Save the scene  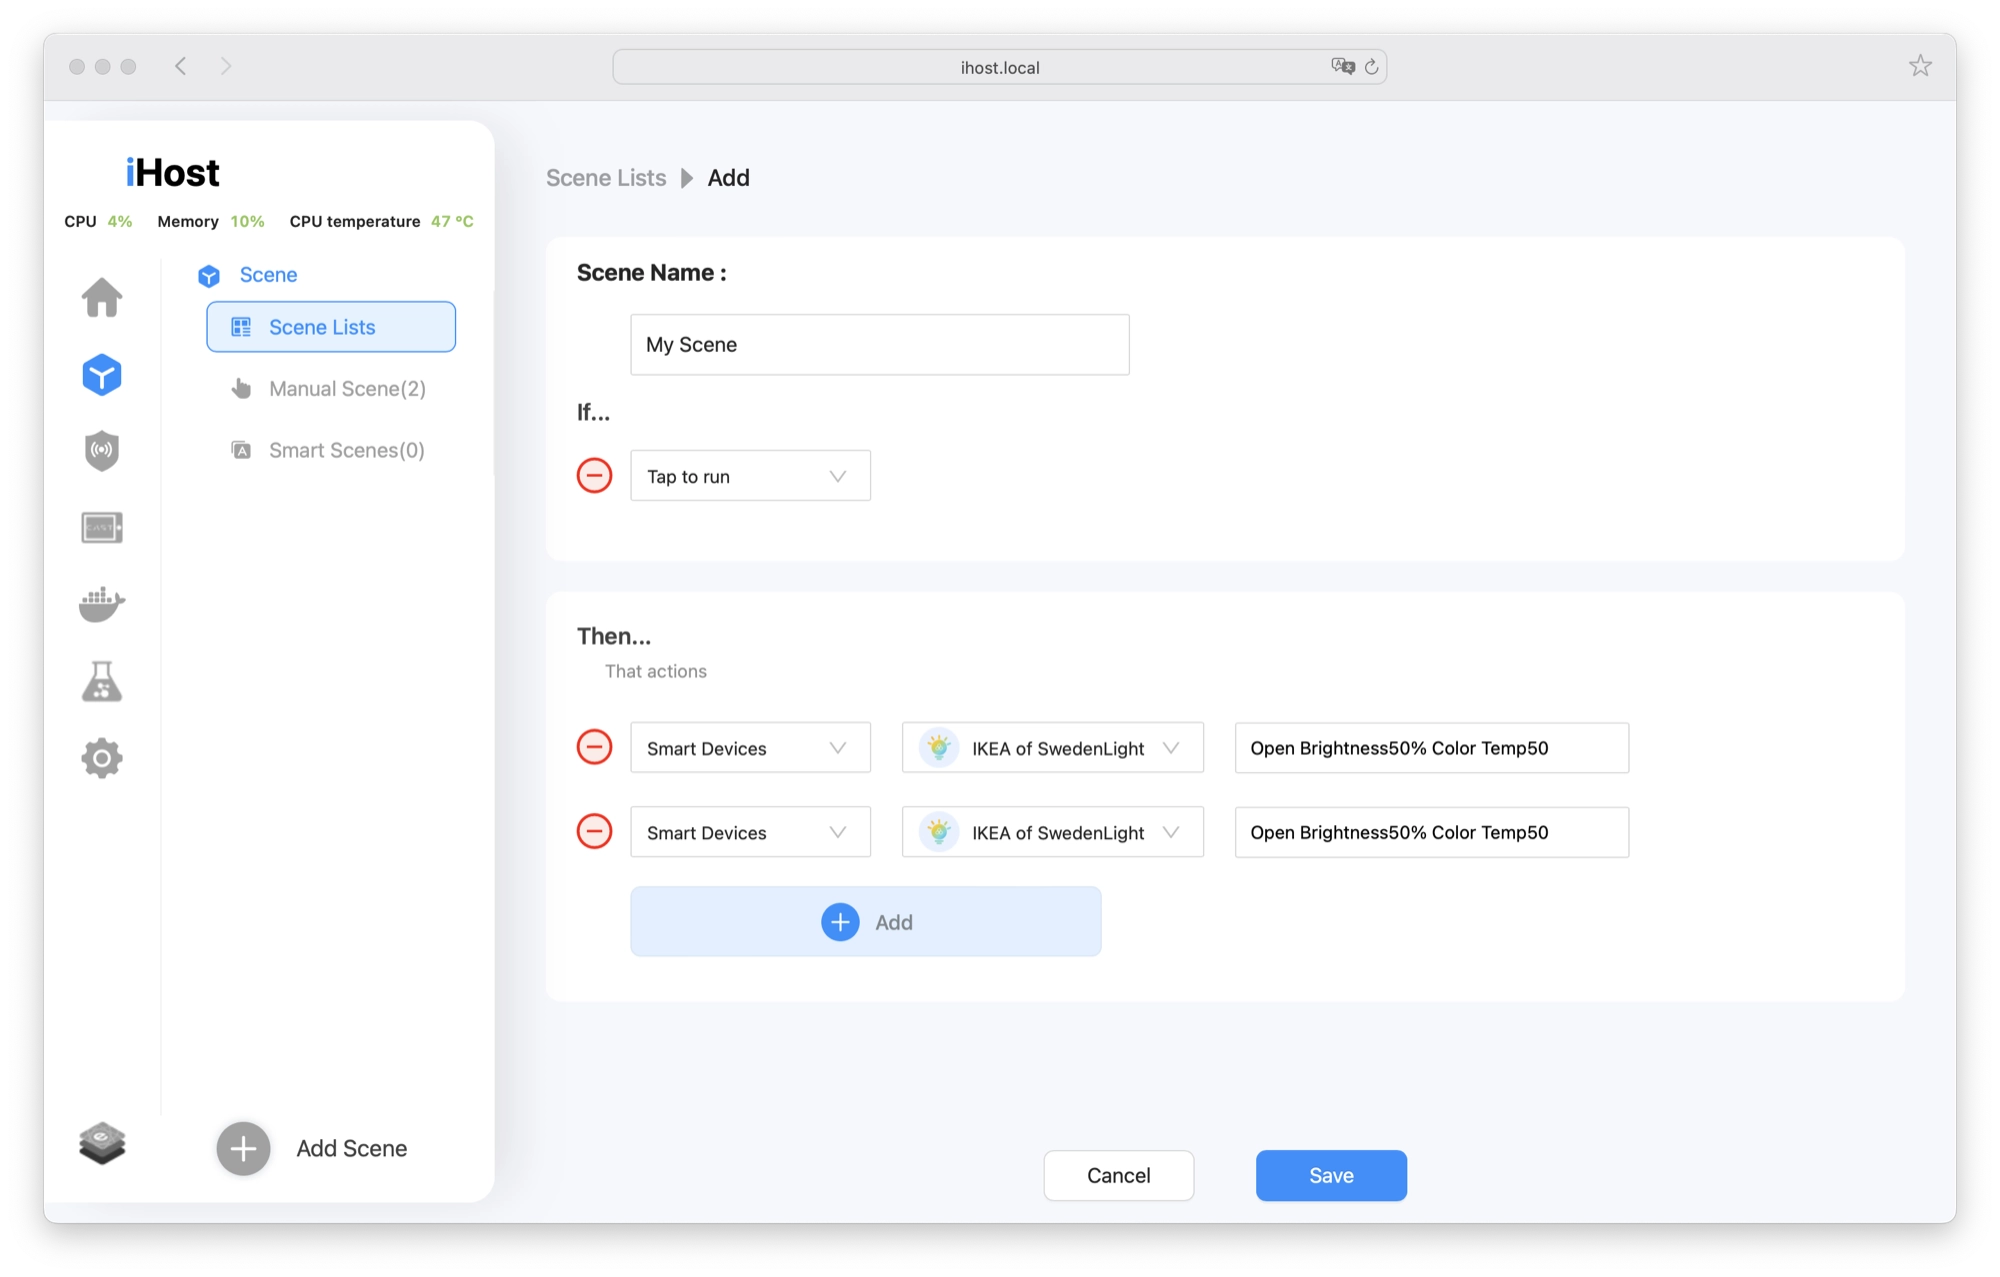(1331, 1175)
